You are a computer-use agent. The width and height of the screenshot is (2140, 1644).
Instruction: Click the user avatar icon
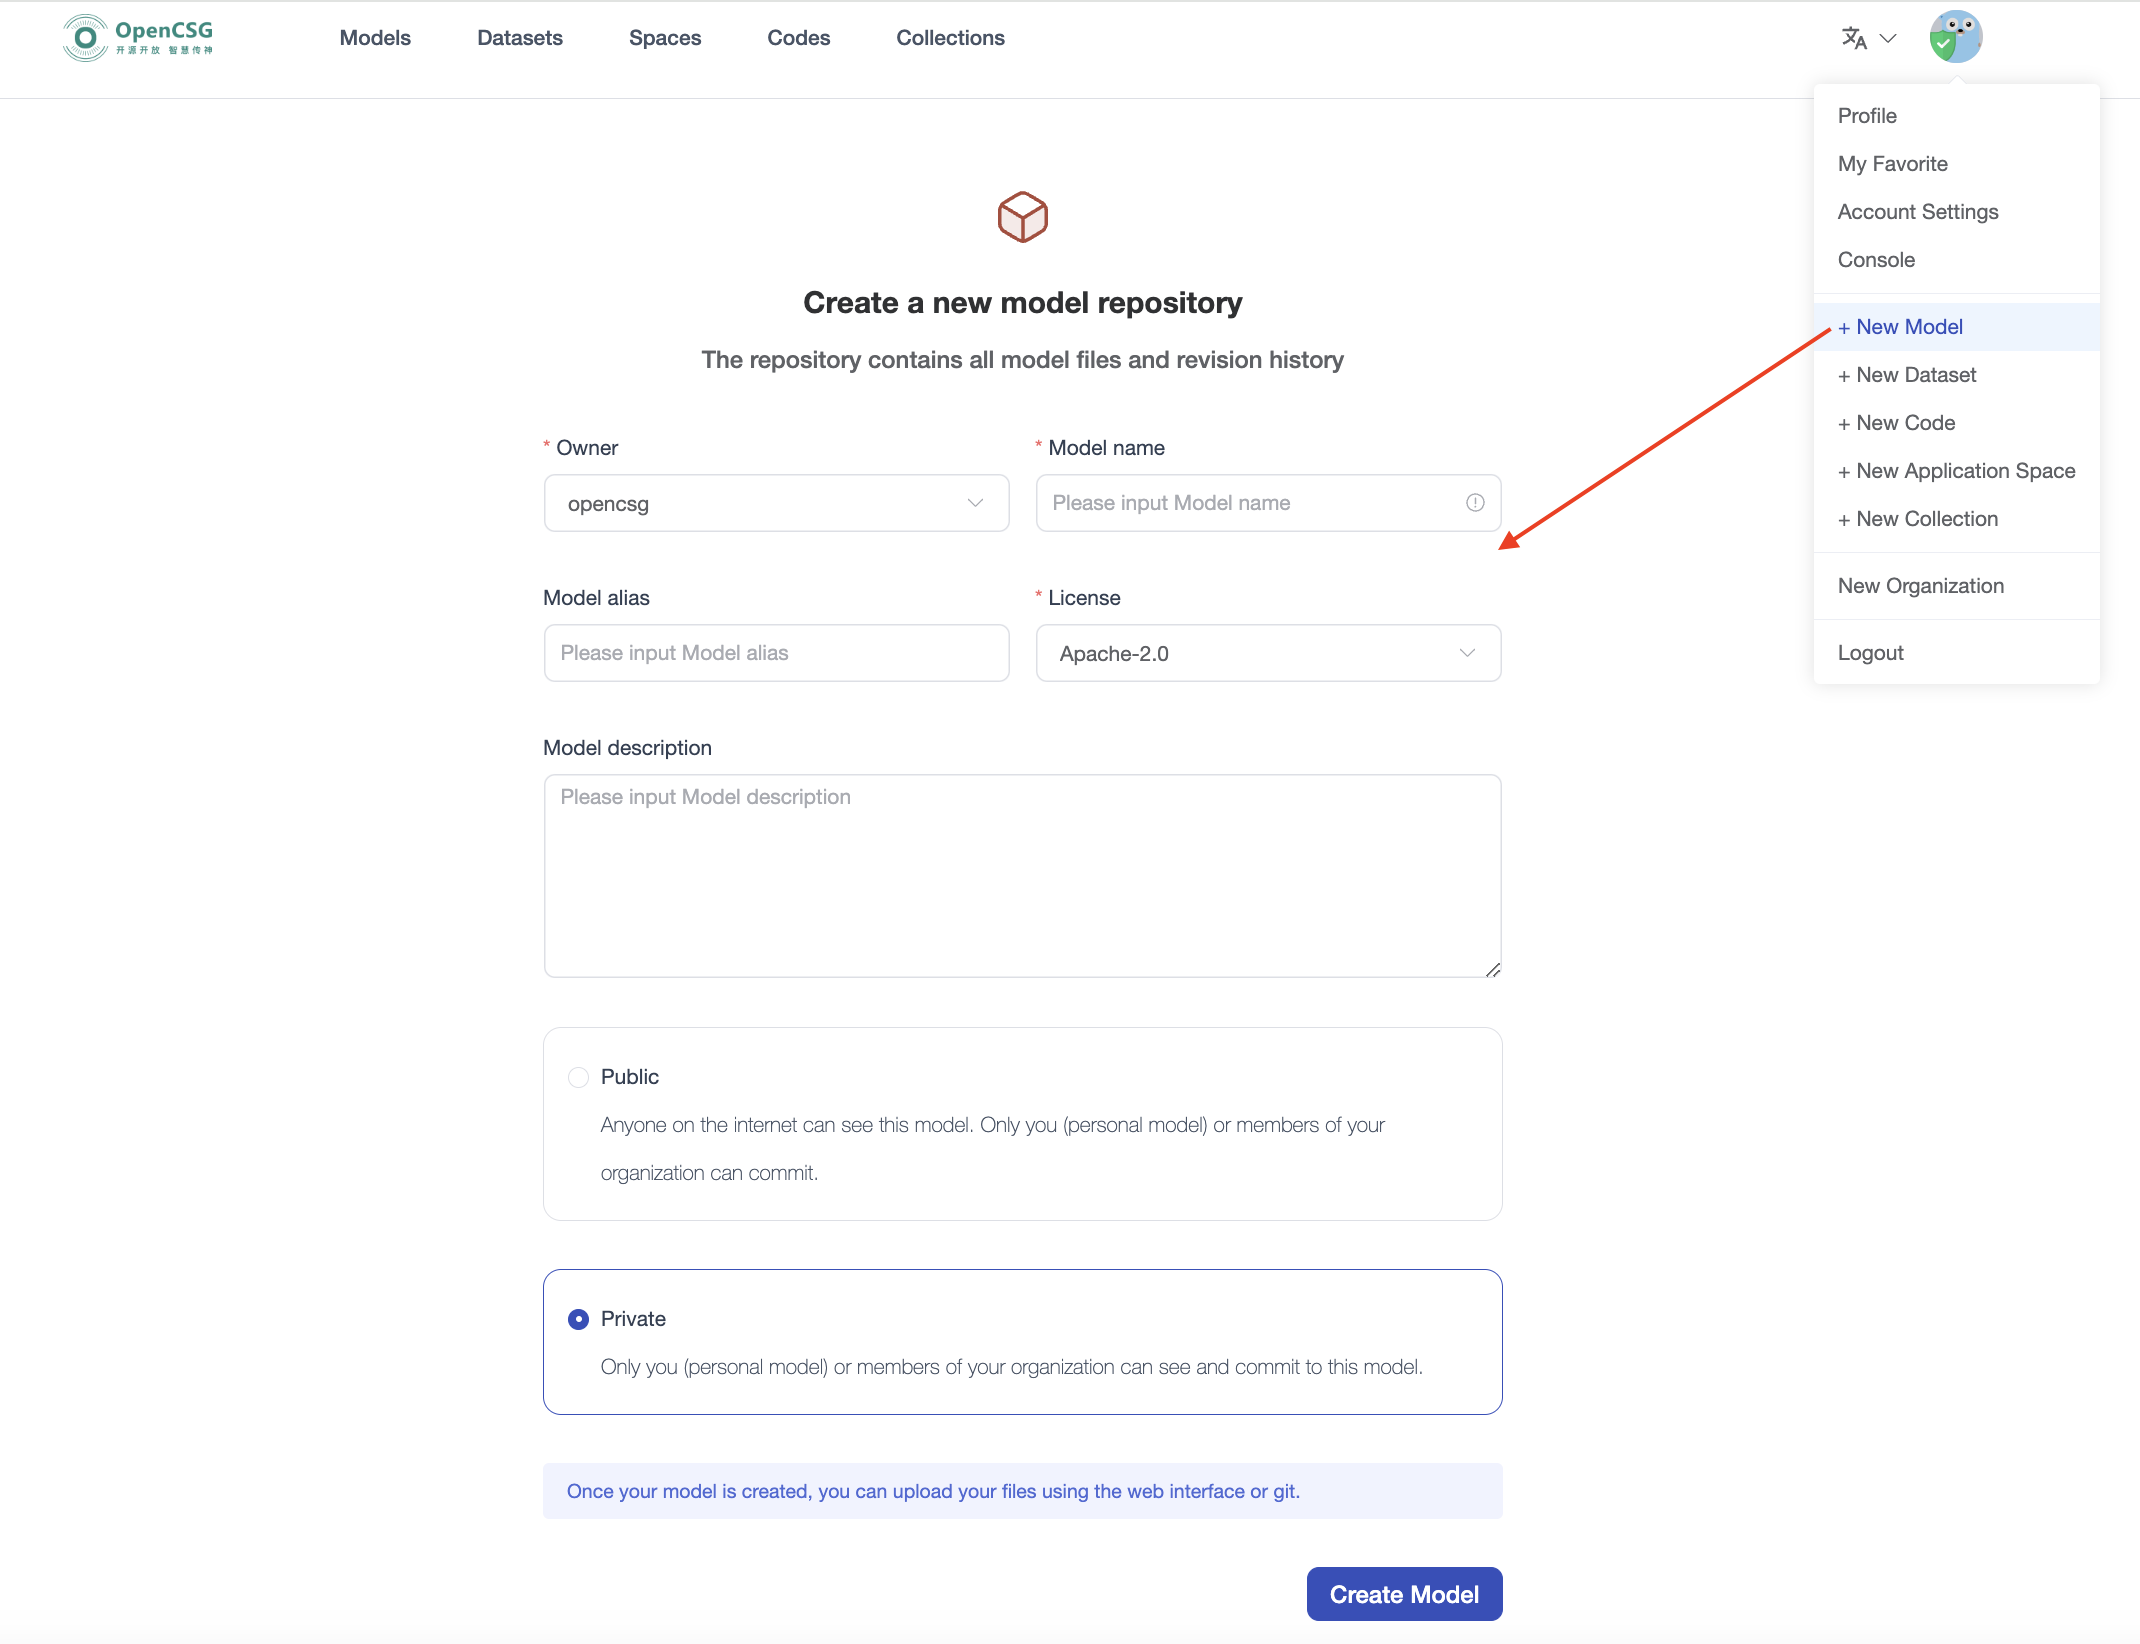click(1955, 36)
